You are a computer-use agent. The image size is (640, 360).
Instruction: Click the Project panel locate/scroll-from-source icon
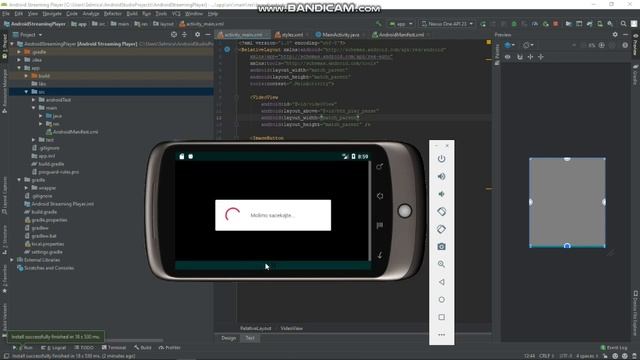[174, 35]
